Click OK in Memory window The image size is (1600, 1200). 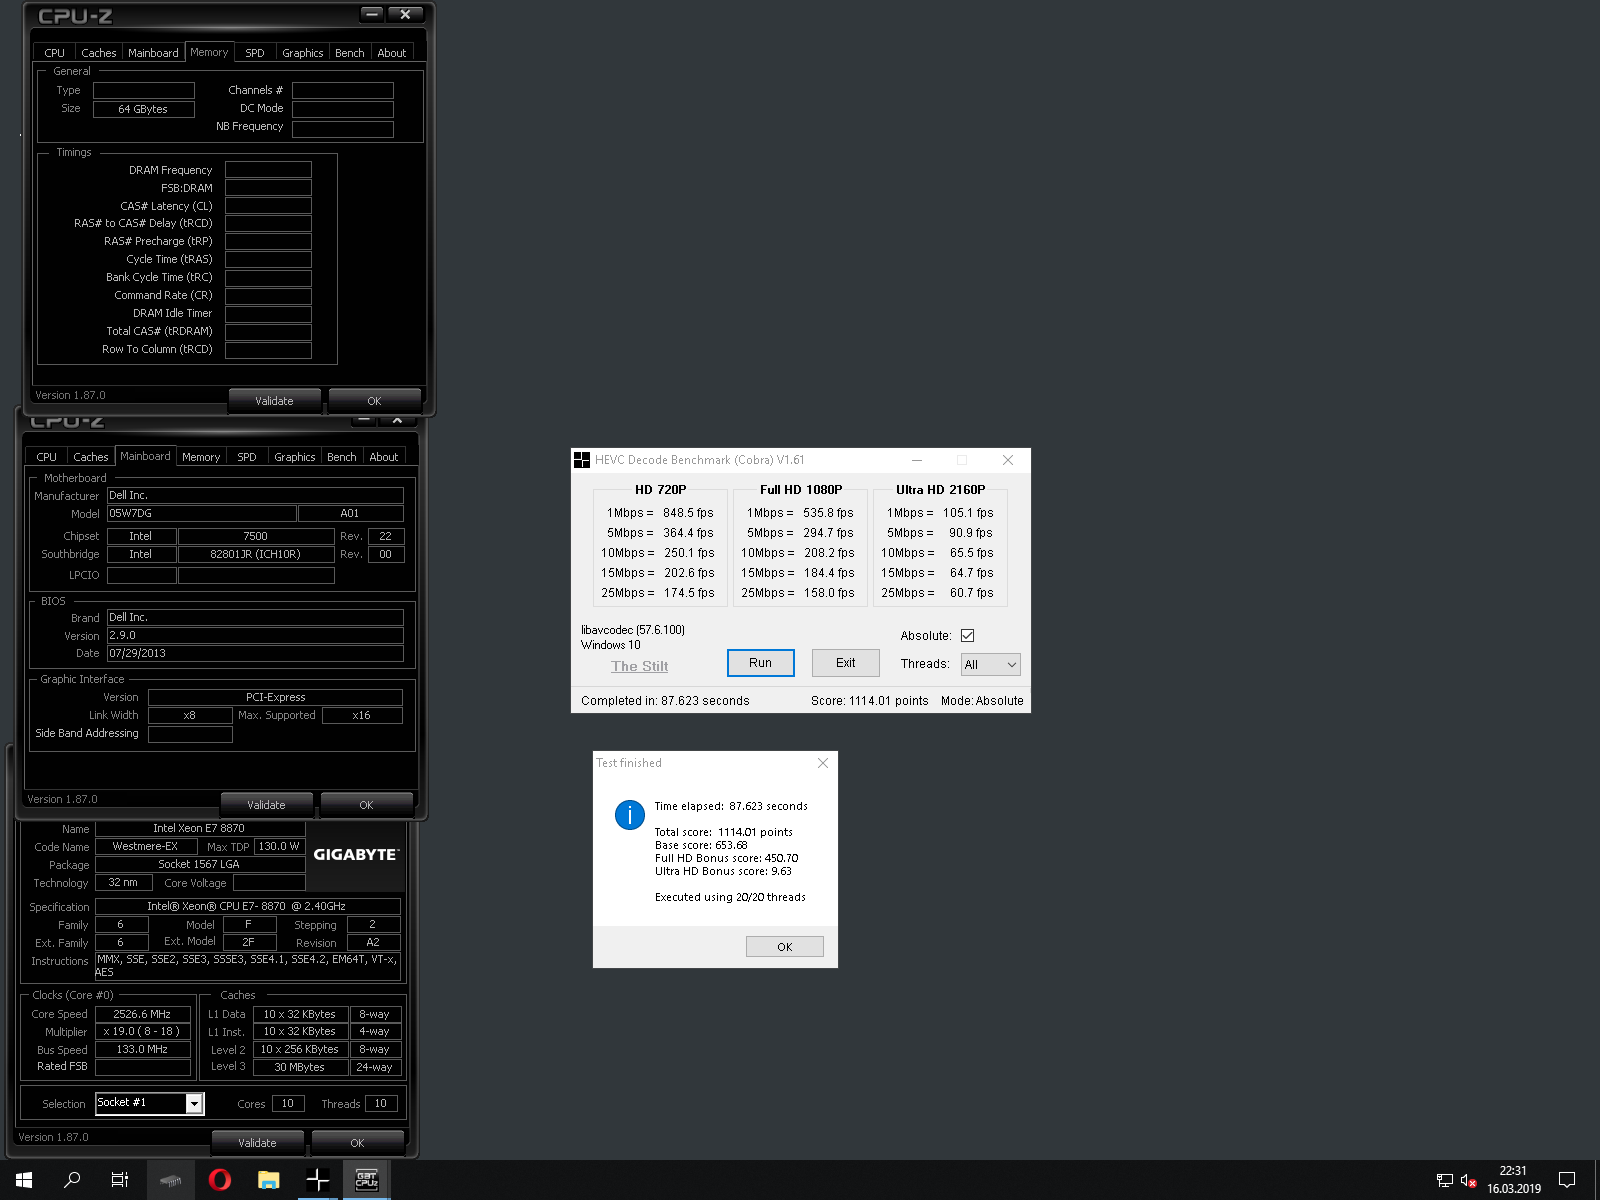pyautogui.click(x=374, y=401)
